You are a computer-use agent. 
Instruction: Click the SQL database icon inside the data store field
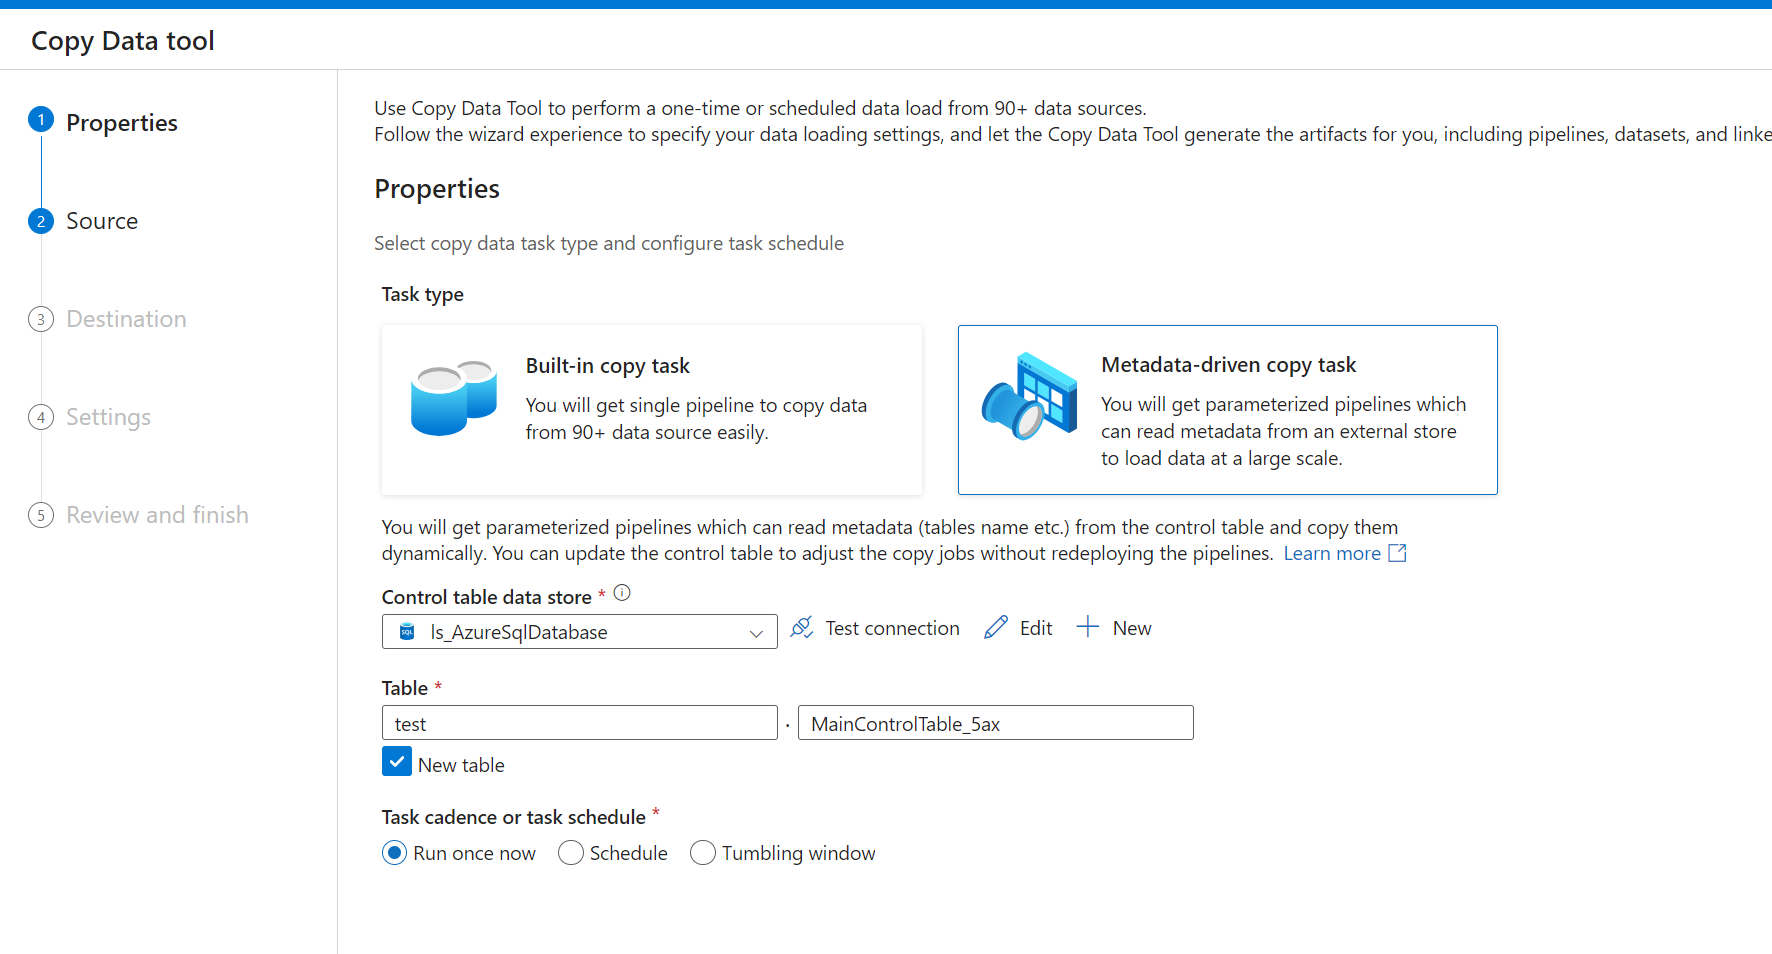406,631
